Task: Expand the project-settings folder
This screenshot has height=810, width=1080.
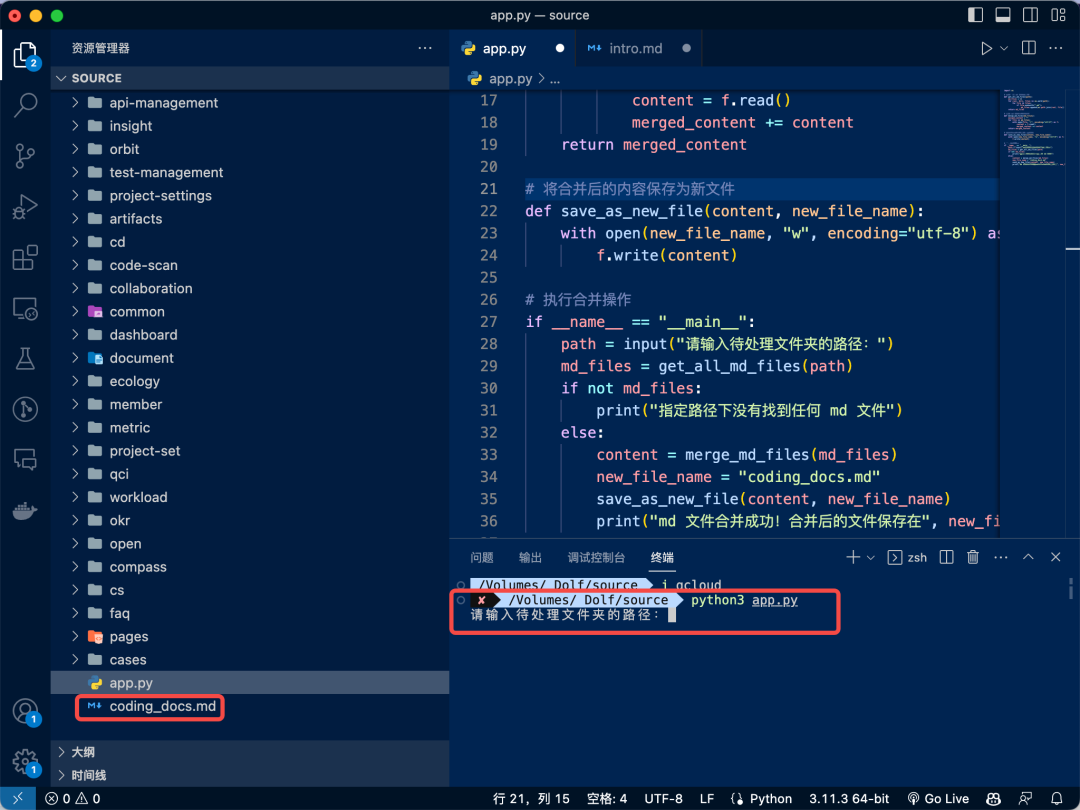Action: pyautogui.click(x=250, y=196)
